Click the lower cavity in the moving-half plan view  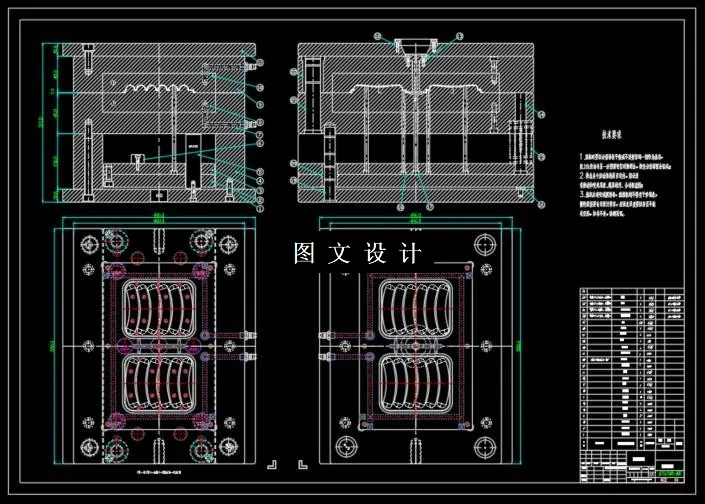point(159,384)
